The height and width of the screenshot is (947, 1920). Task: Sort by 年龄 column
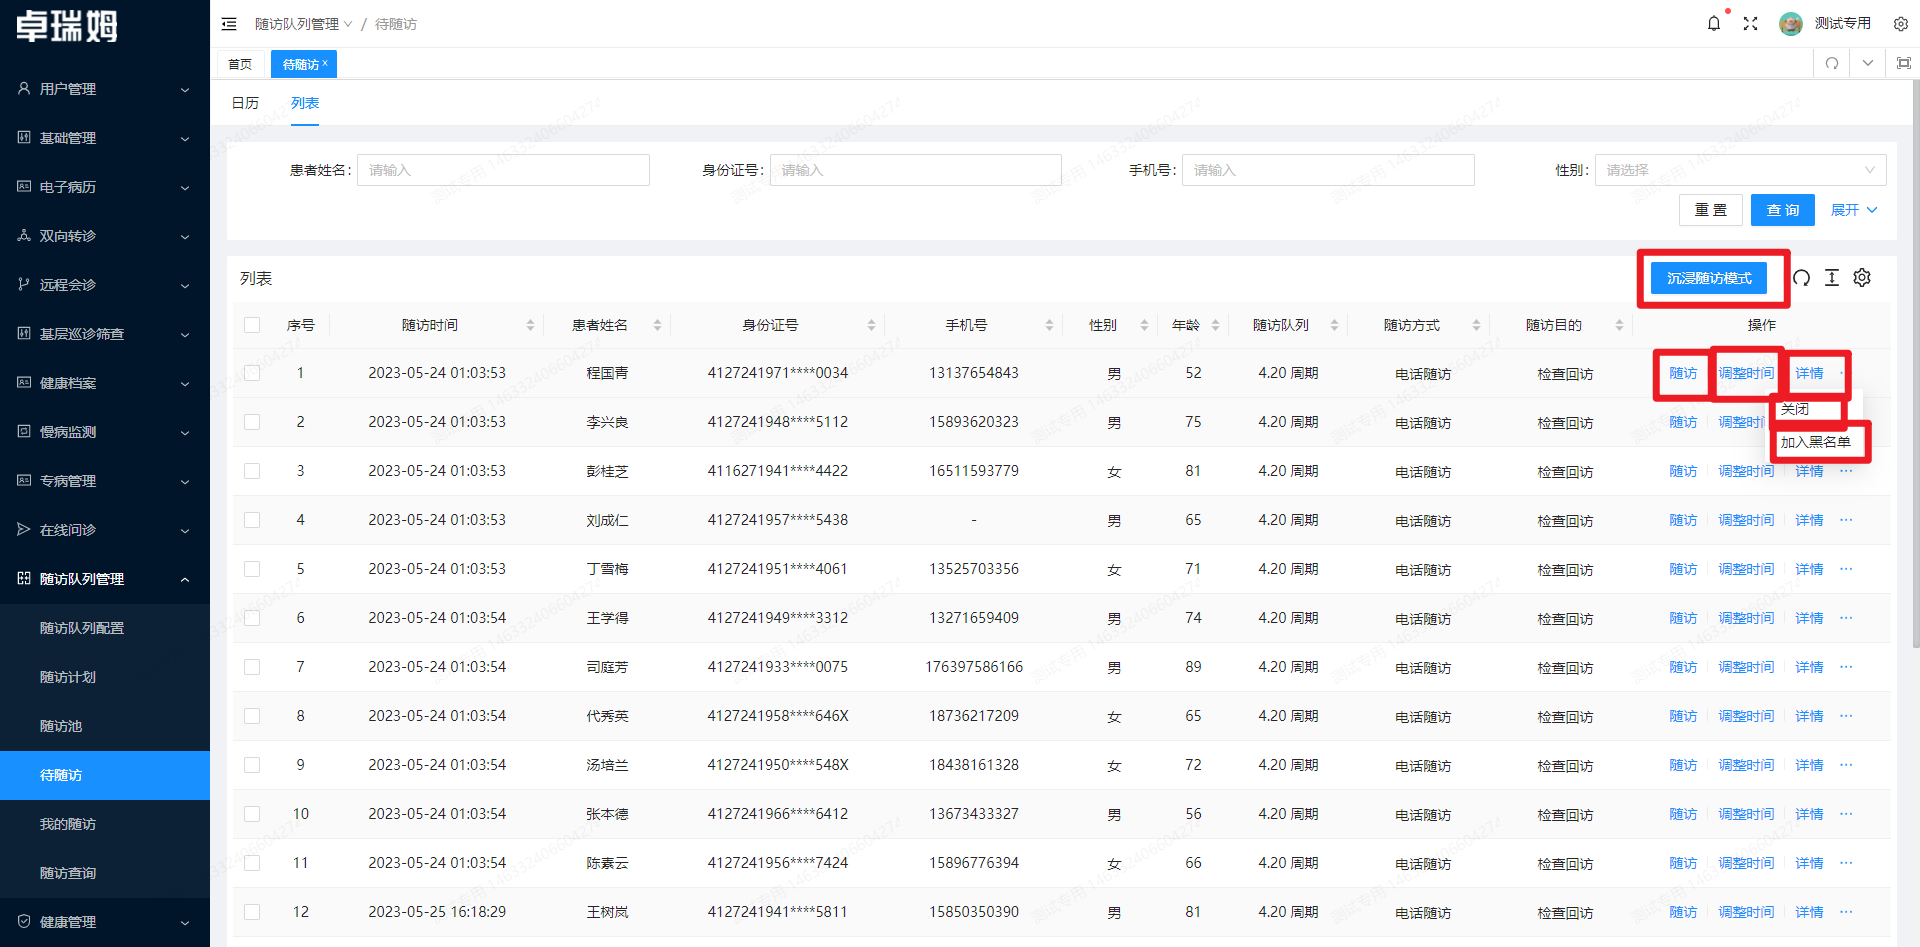click(1215, 325)
